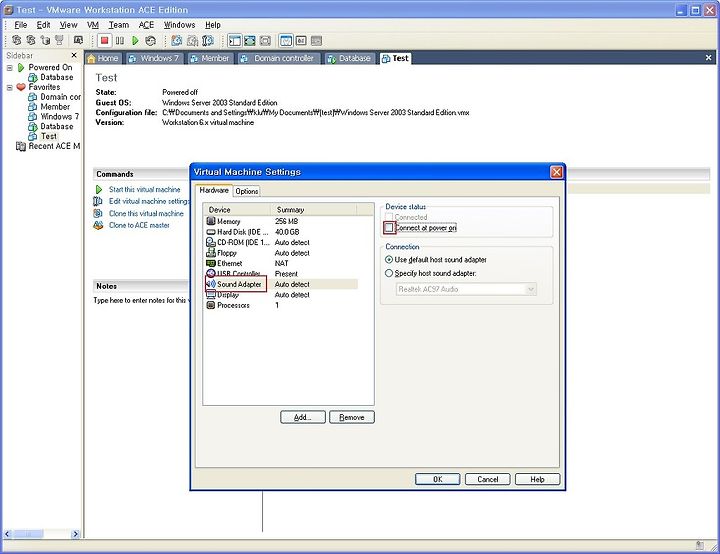Viewport: 720px width, 554px height.
Task: Collapse the Powered On tree node
Action: 10,68
